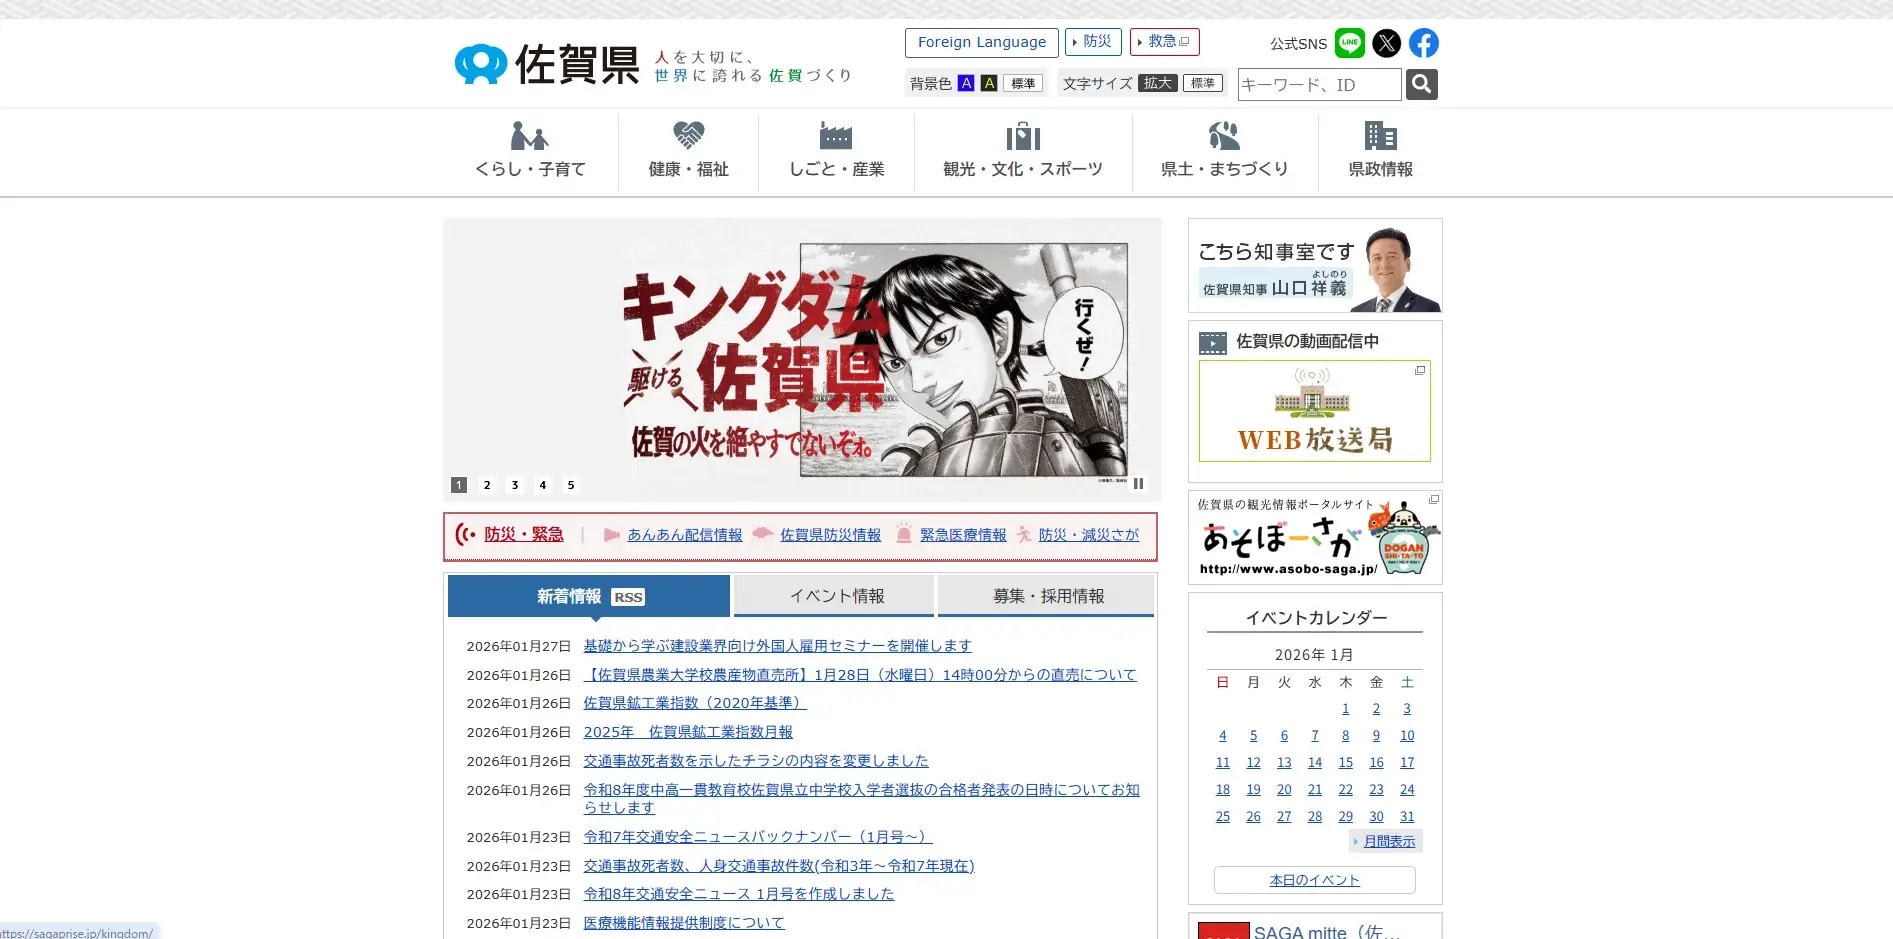Screen dimensions: 1893x939
Task: Expand the 防災 header link
Action: 1093,42
